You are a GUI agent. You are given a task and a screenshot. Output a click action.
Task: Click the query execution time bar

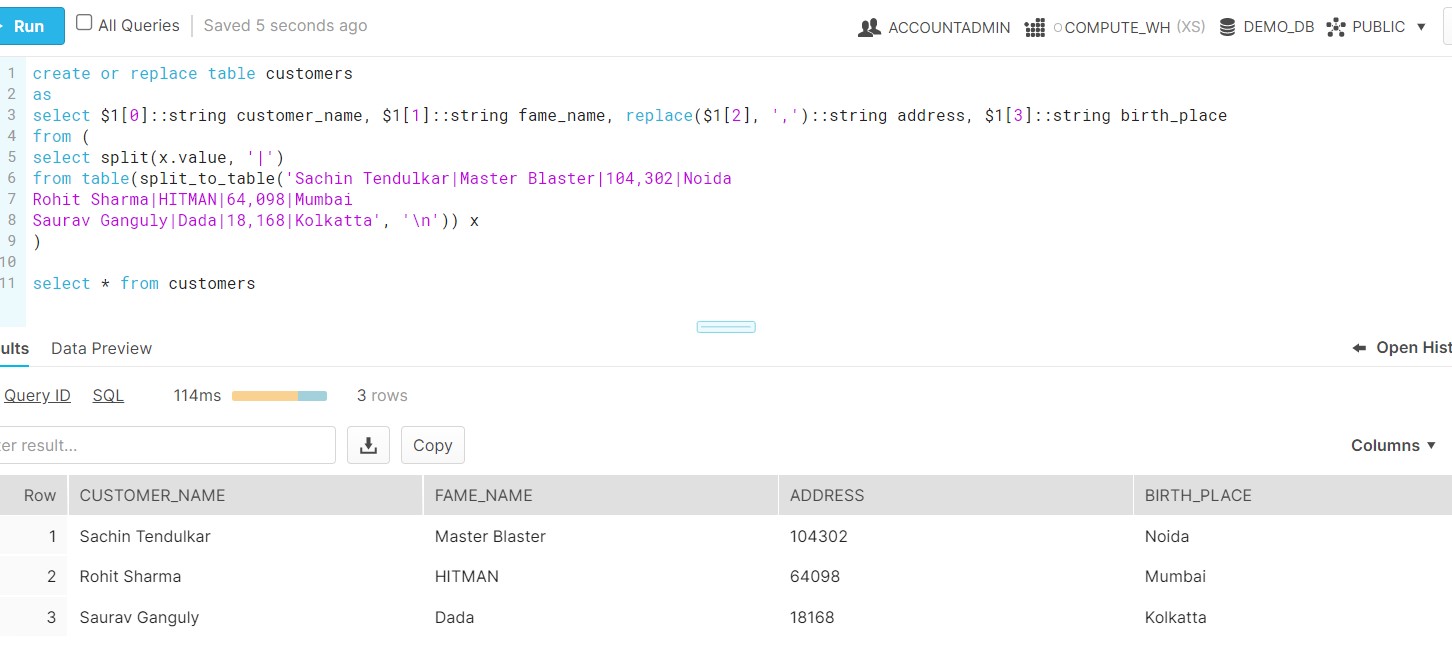tap(279, 396)
